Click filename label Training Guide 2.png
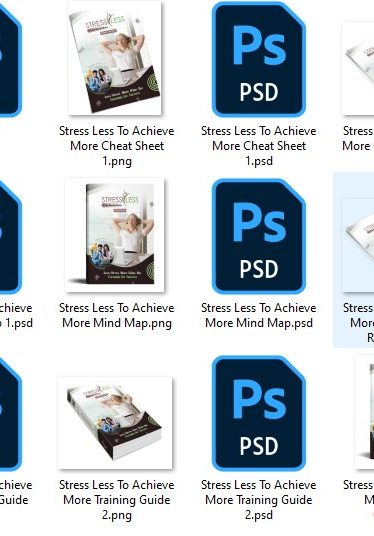Viewport: 374px width, 536px height. point(117,500)
